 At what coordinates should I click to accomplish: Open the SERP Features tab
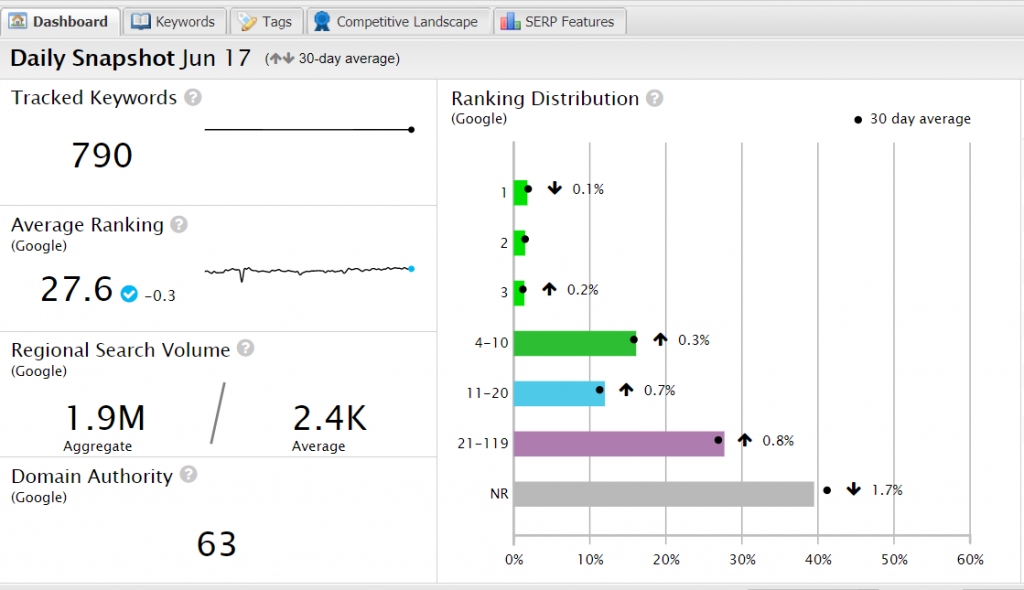click(x=559, y=22)
